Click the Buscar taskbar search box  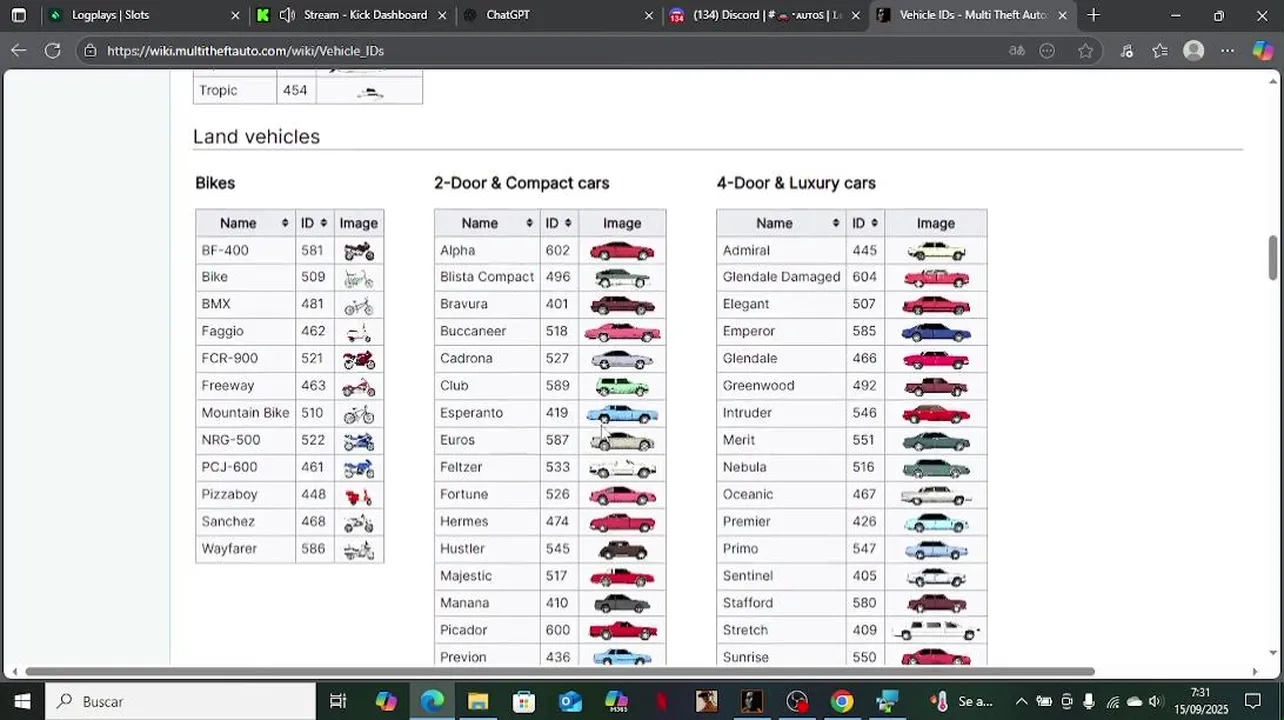tap(182, 701)
